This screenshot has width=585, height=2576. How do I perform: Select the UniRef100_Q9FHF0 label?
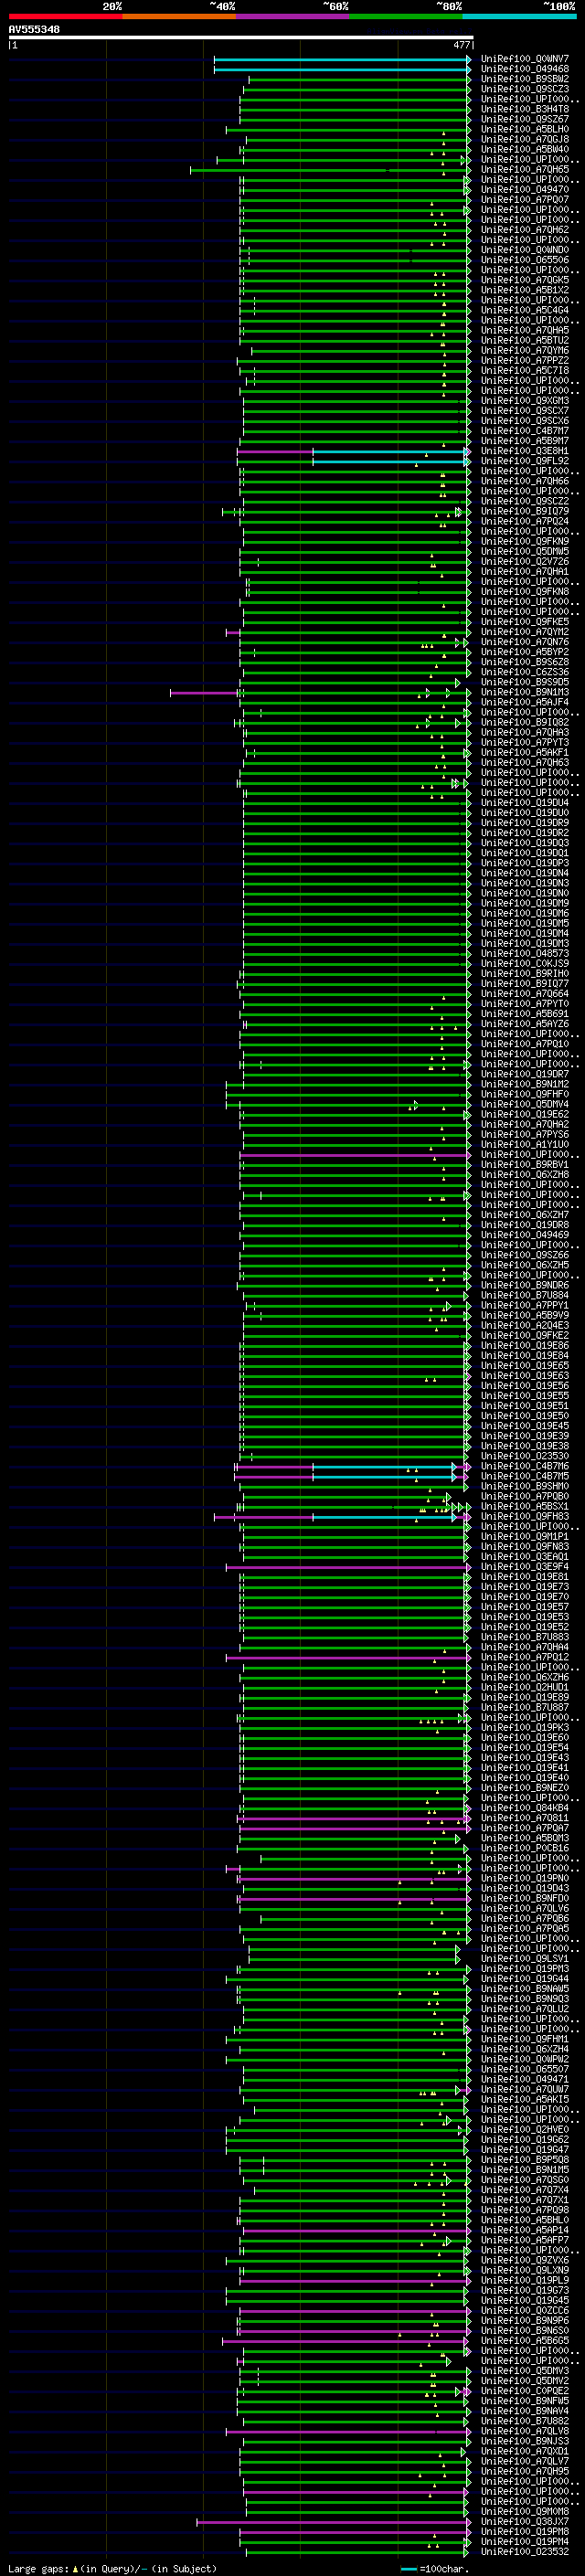coord(524,1094)
